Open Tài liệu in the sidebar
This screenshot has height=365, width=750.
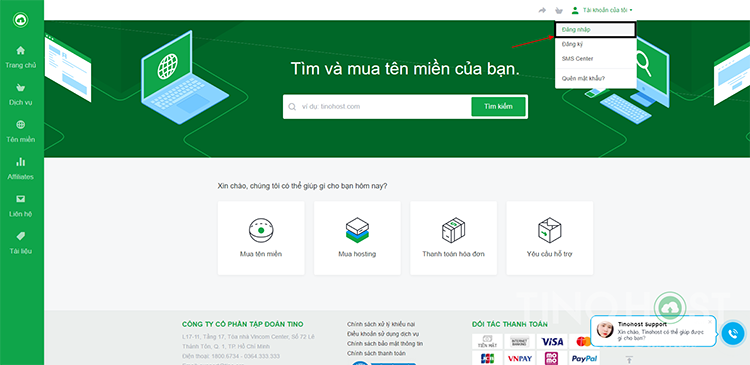(x=21, y=243)
